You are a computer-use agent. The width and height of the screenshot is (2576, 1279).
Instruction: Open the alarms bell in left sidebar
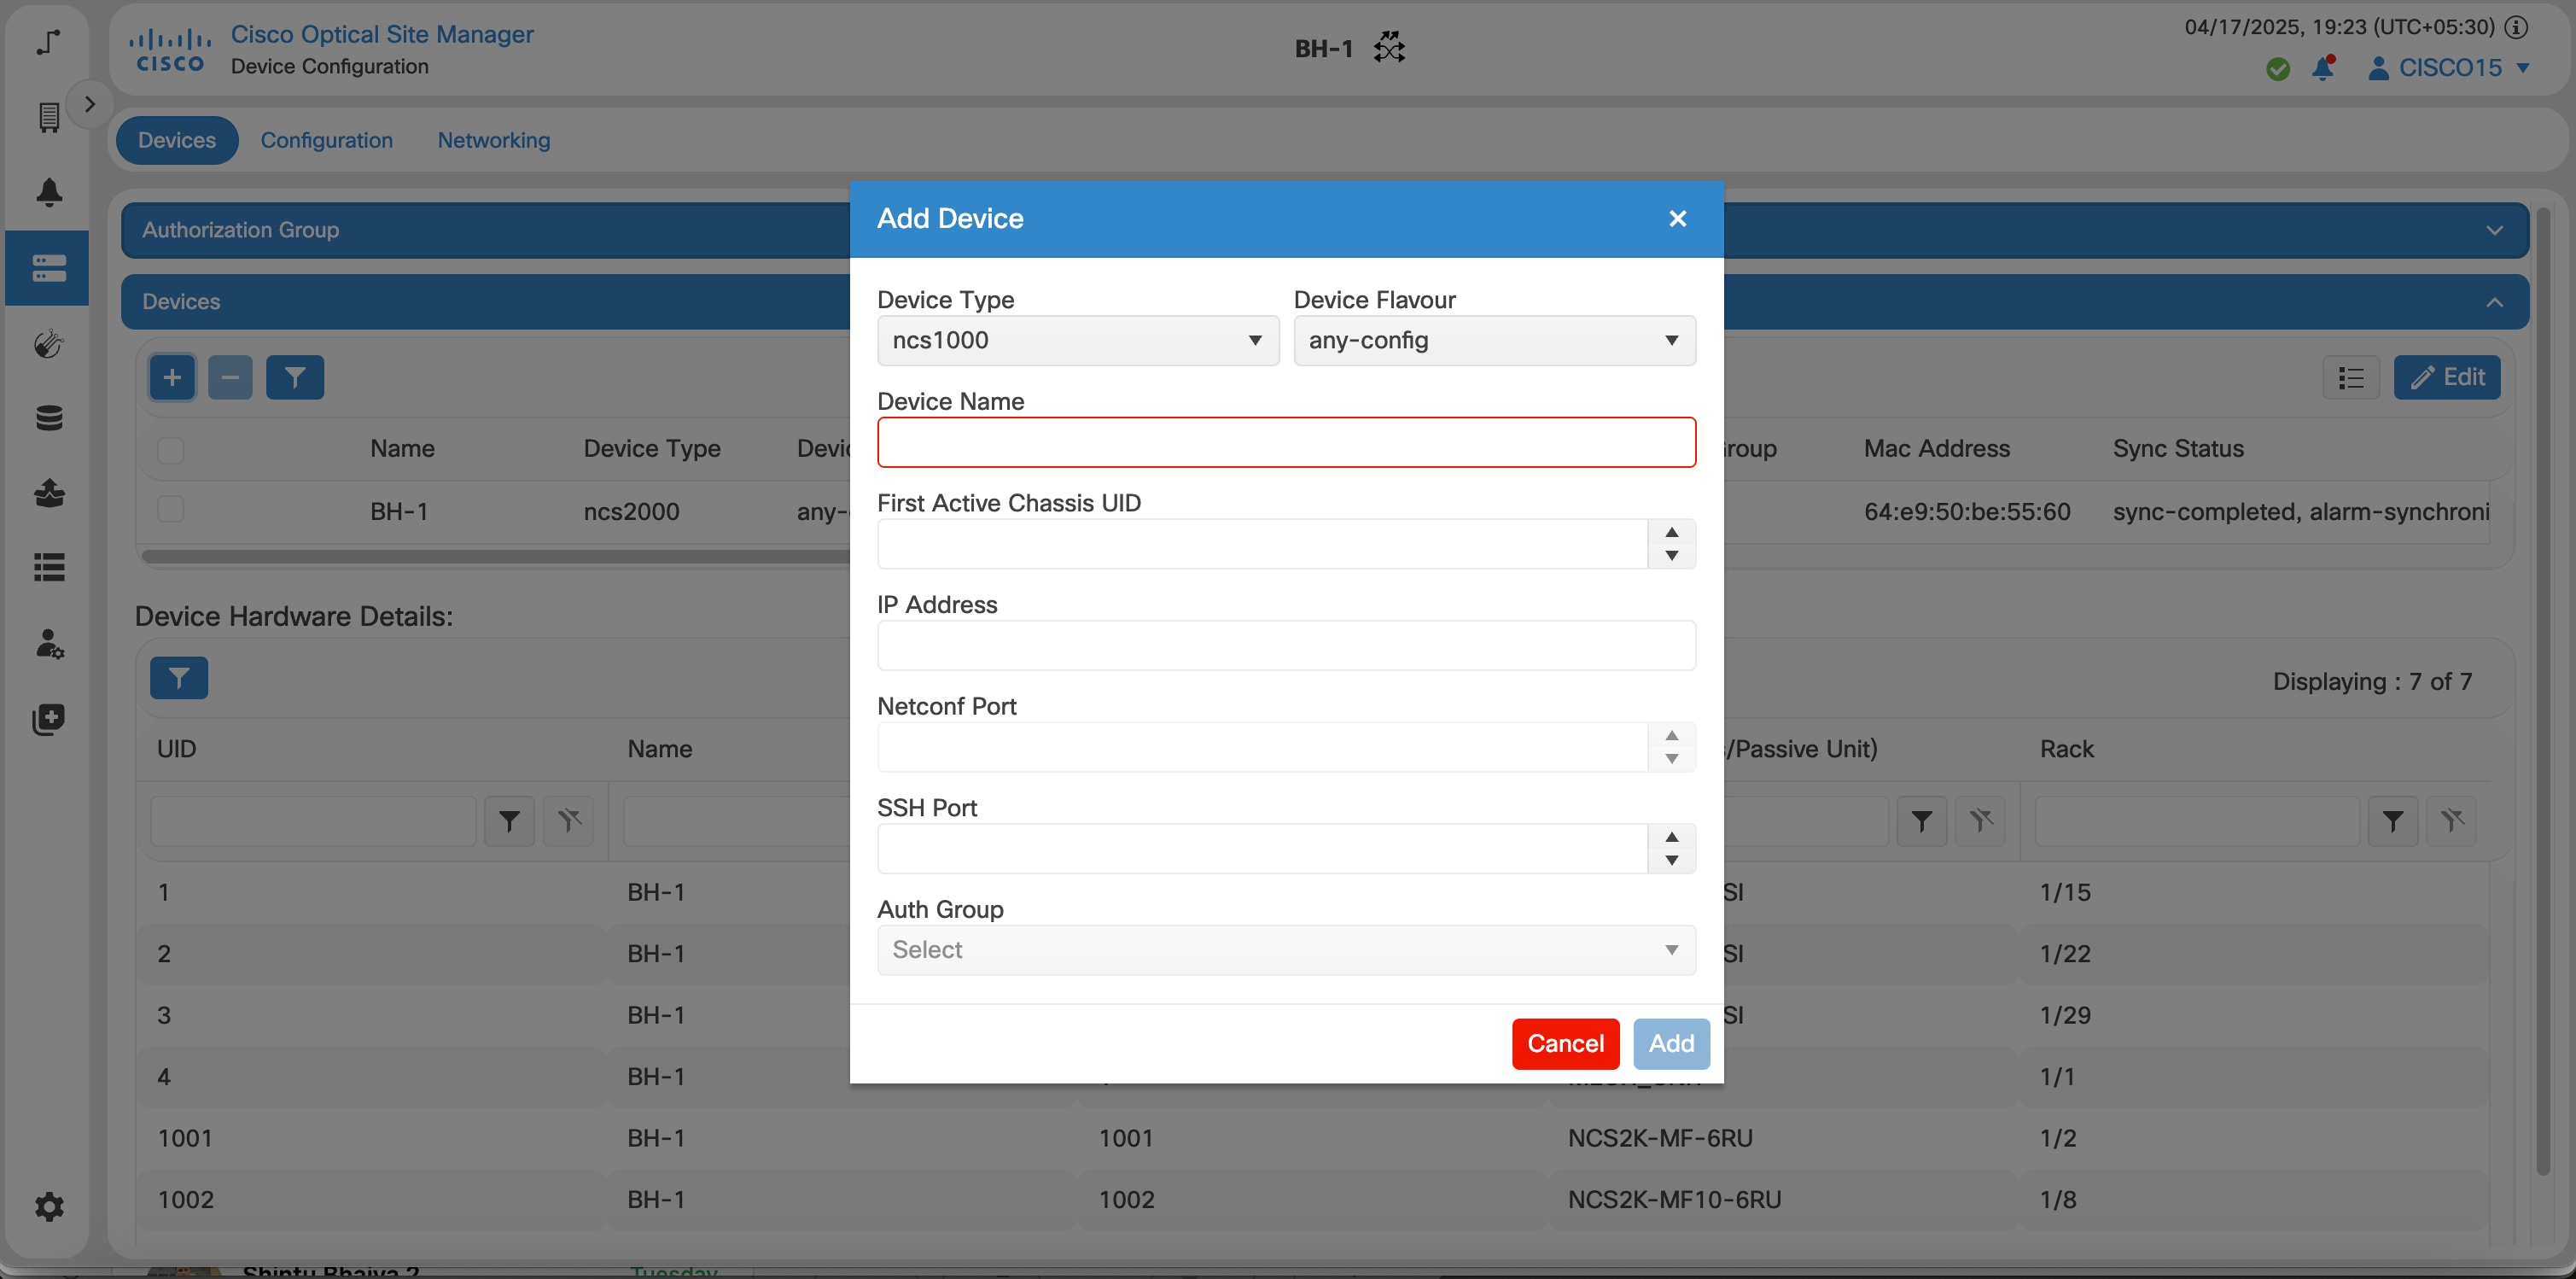48,192
